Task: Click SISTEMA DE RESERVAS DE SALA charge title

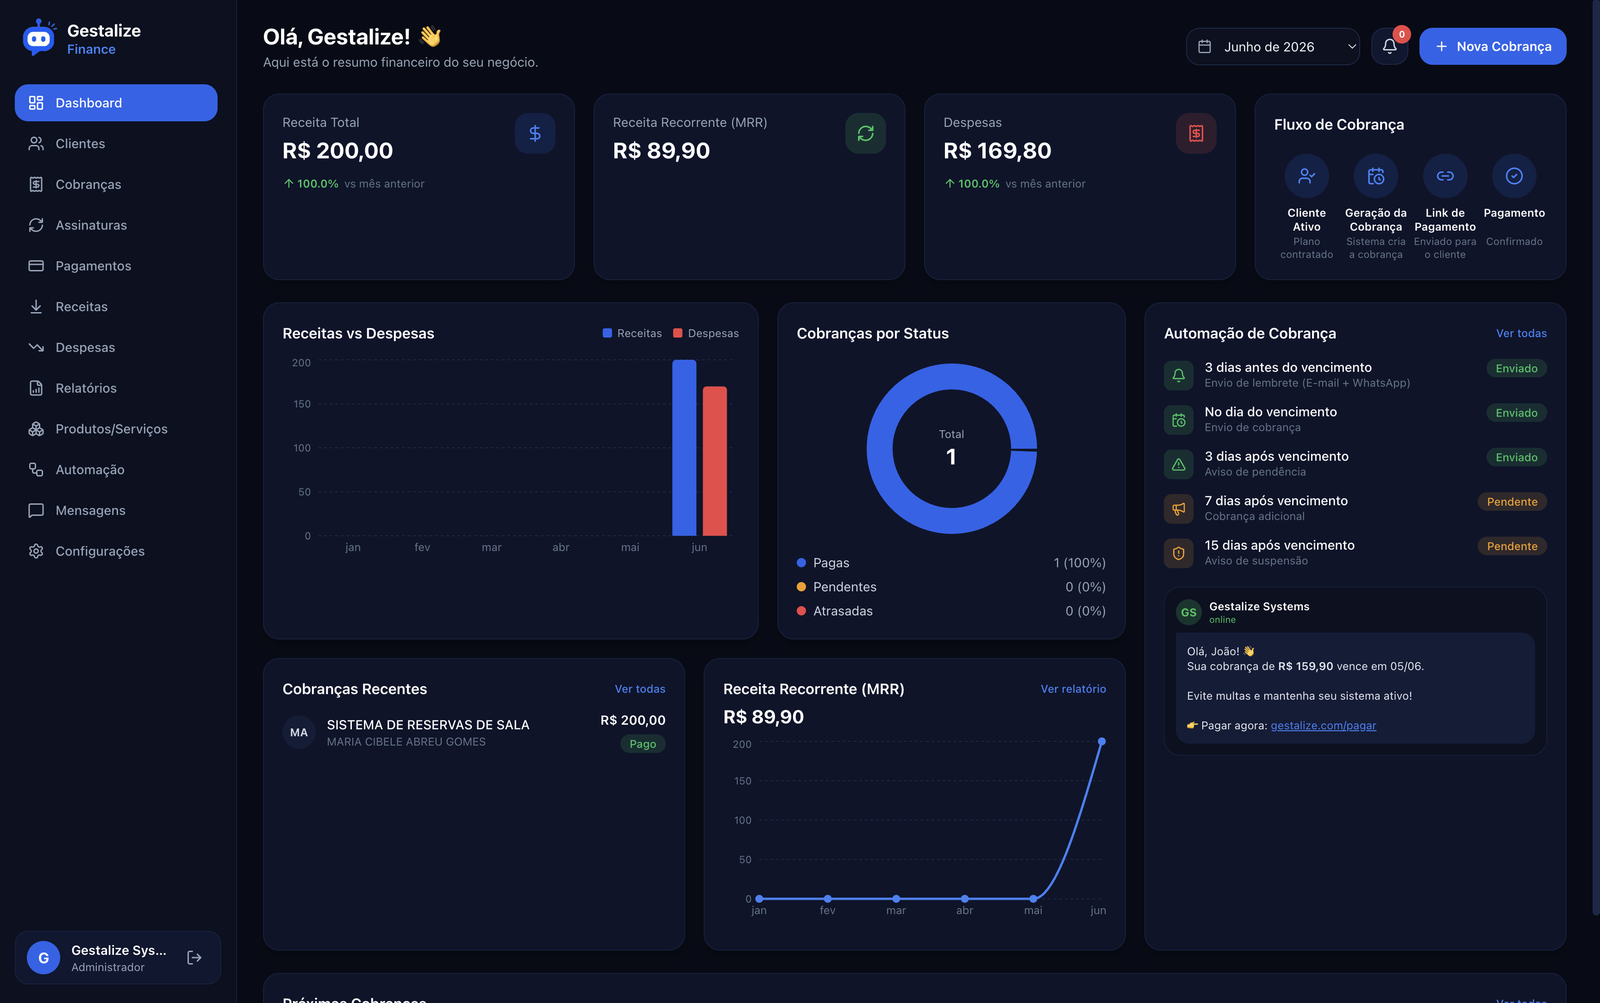Action: click(428, 725)
